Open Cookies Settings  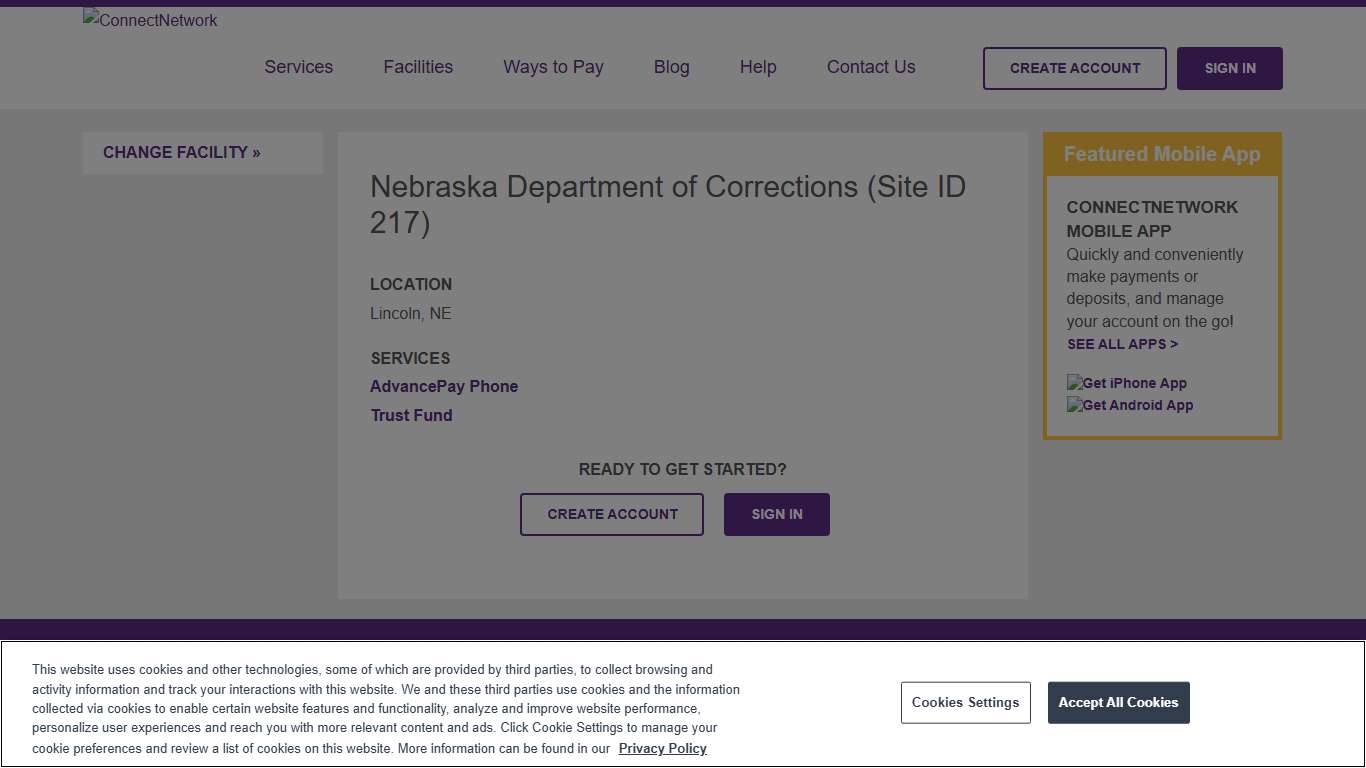965,702
